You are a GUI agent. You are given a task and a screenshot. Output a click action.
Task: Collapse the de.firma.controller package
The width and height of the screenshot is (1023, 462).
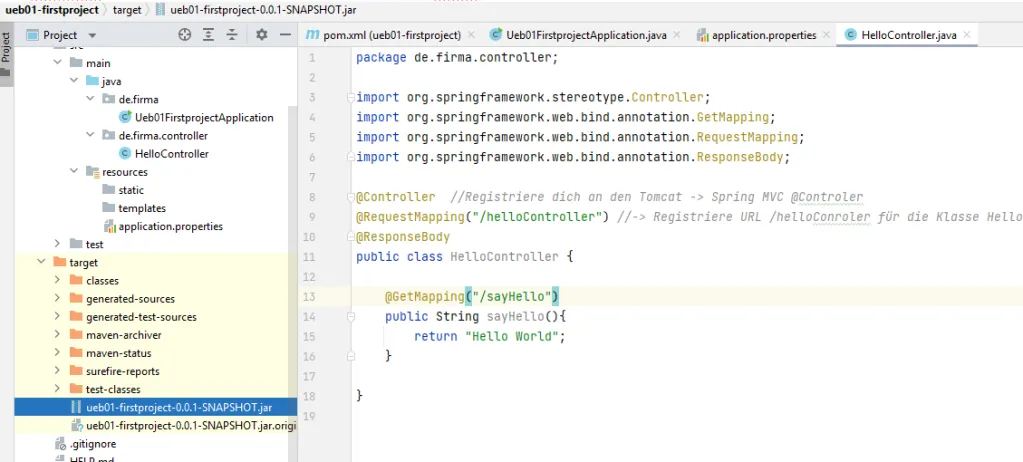[90, 136]
